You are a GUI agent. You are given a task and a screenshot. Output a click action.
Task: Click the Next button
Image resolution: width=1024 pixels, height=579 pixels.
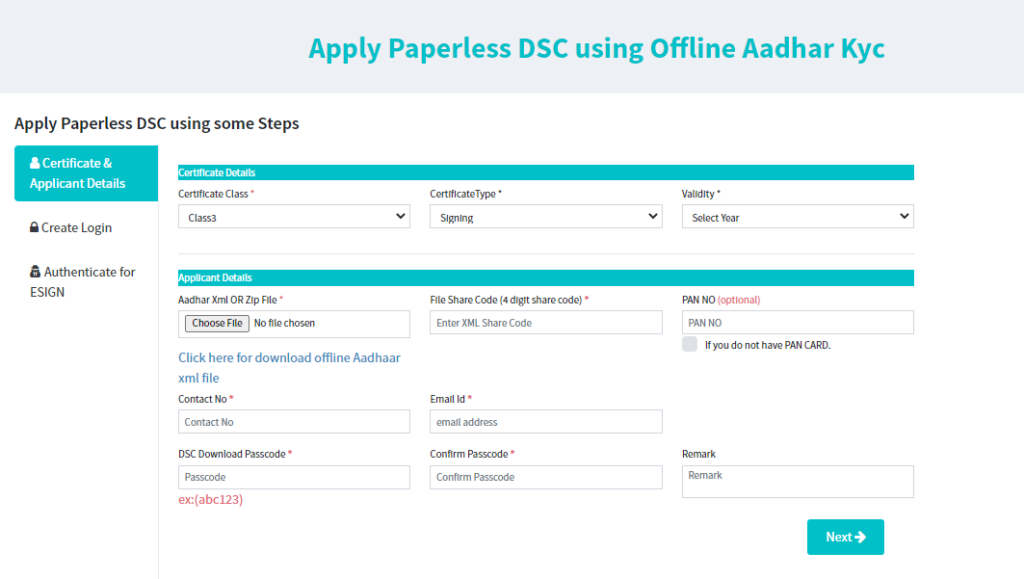[845, 537]
